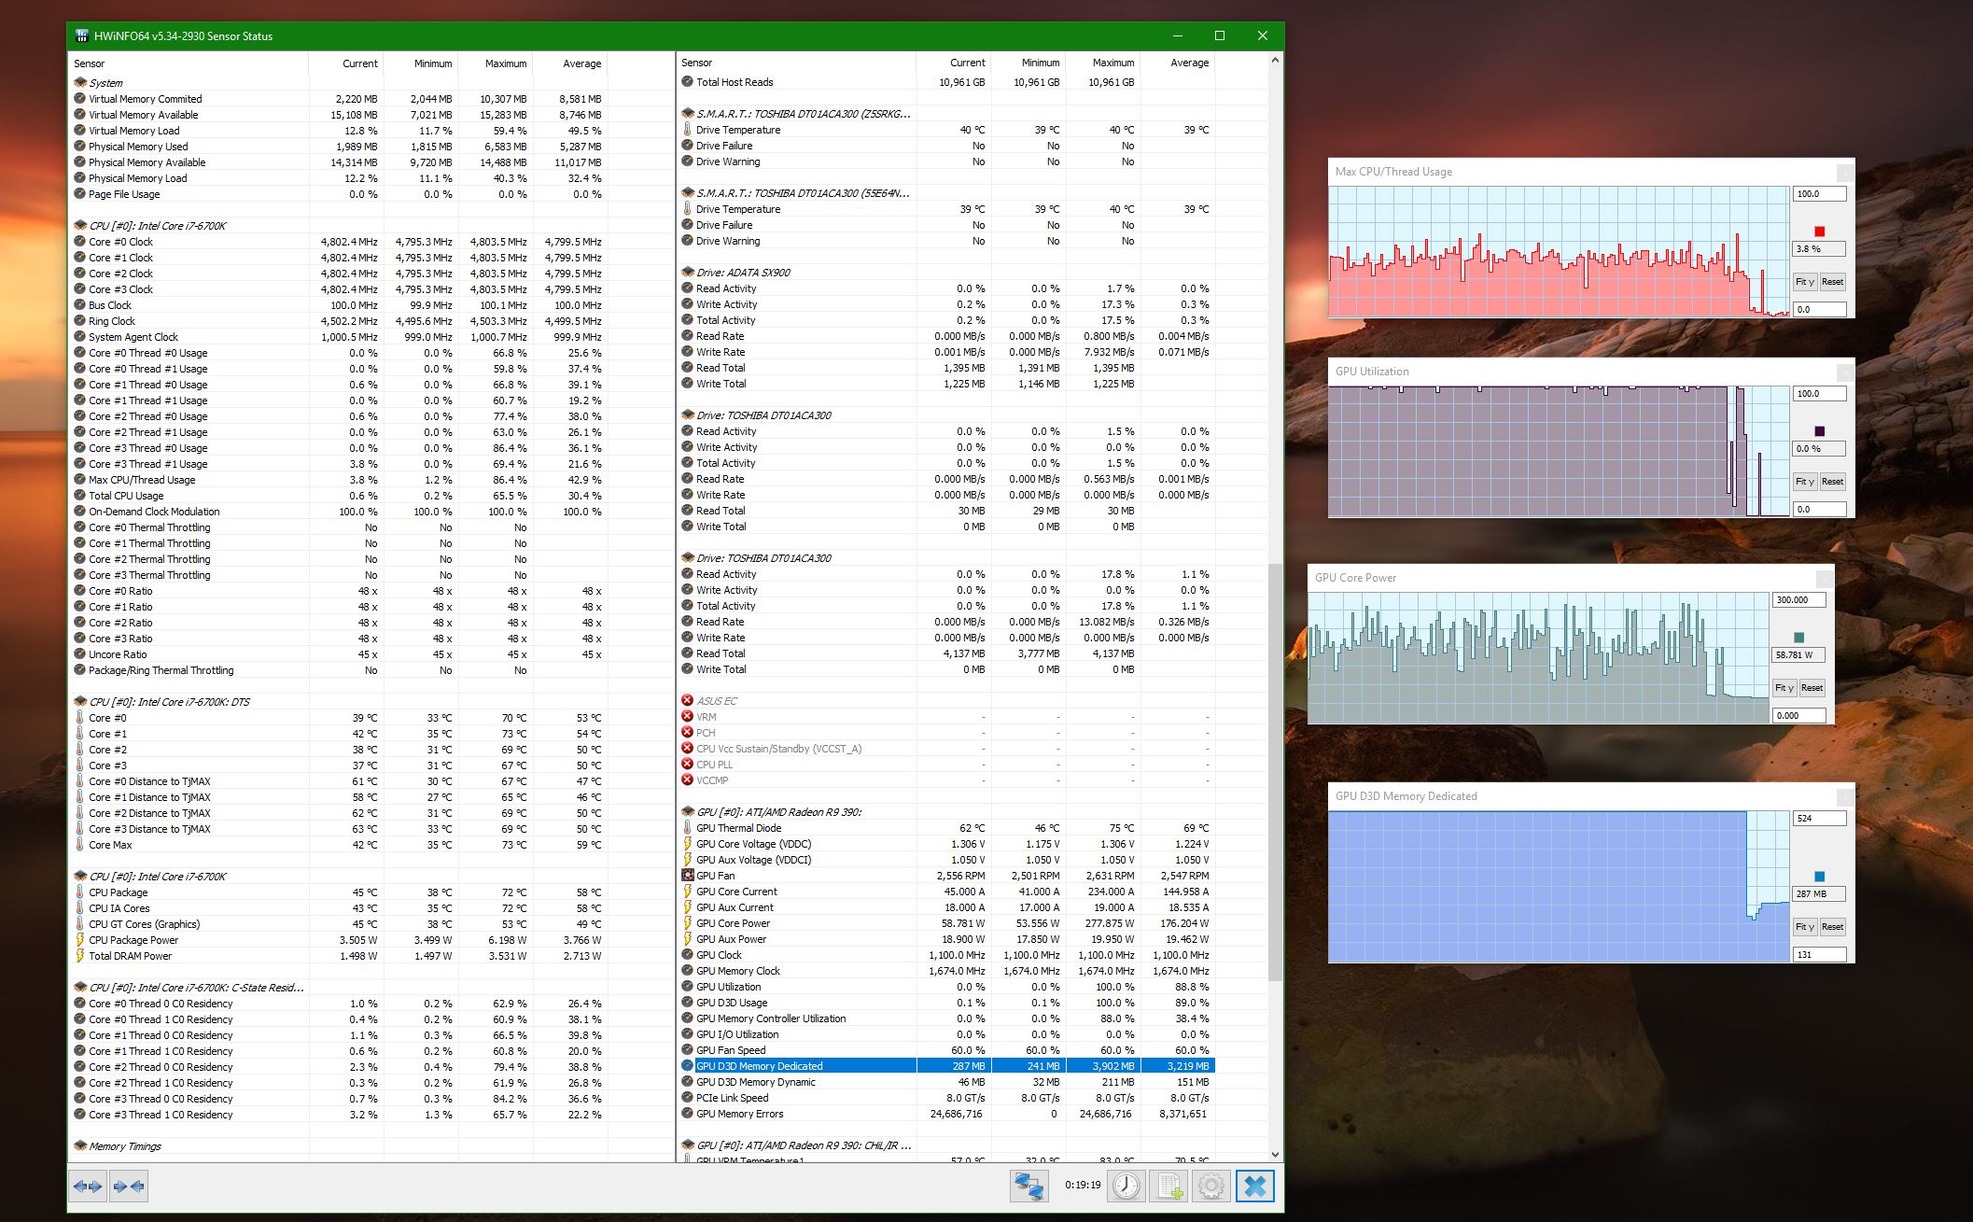Click Reset in GPU D3D Memory Dedicated graph

point(1832,927)
